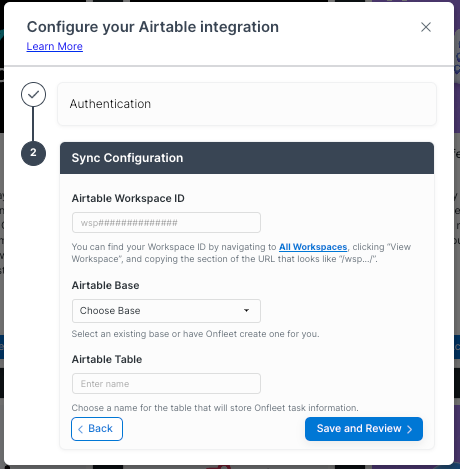Click the Save and Review button

point(364,429)
